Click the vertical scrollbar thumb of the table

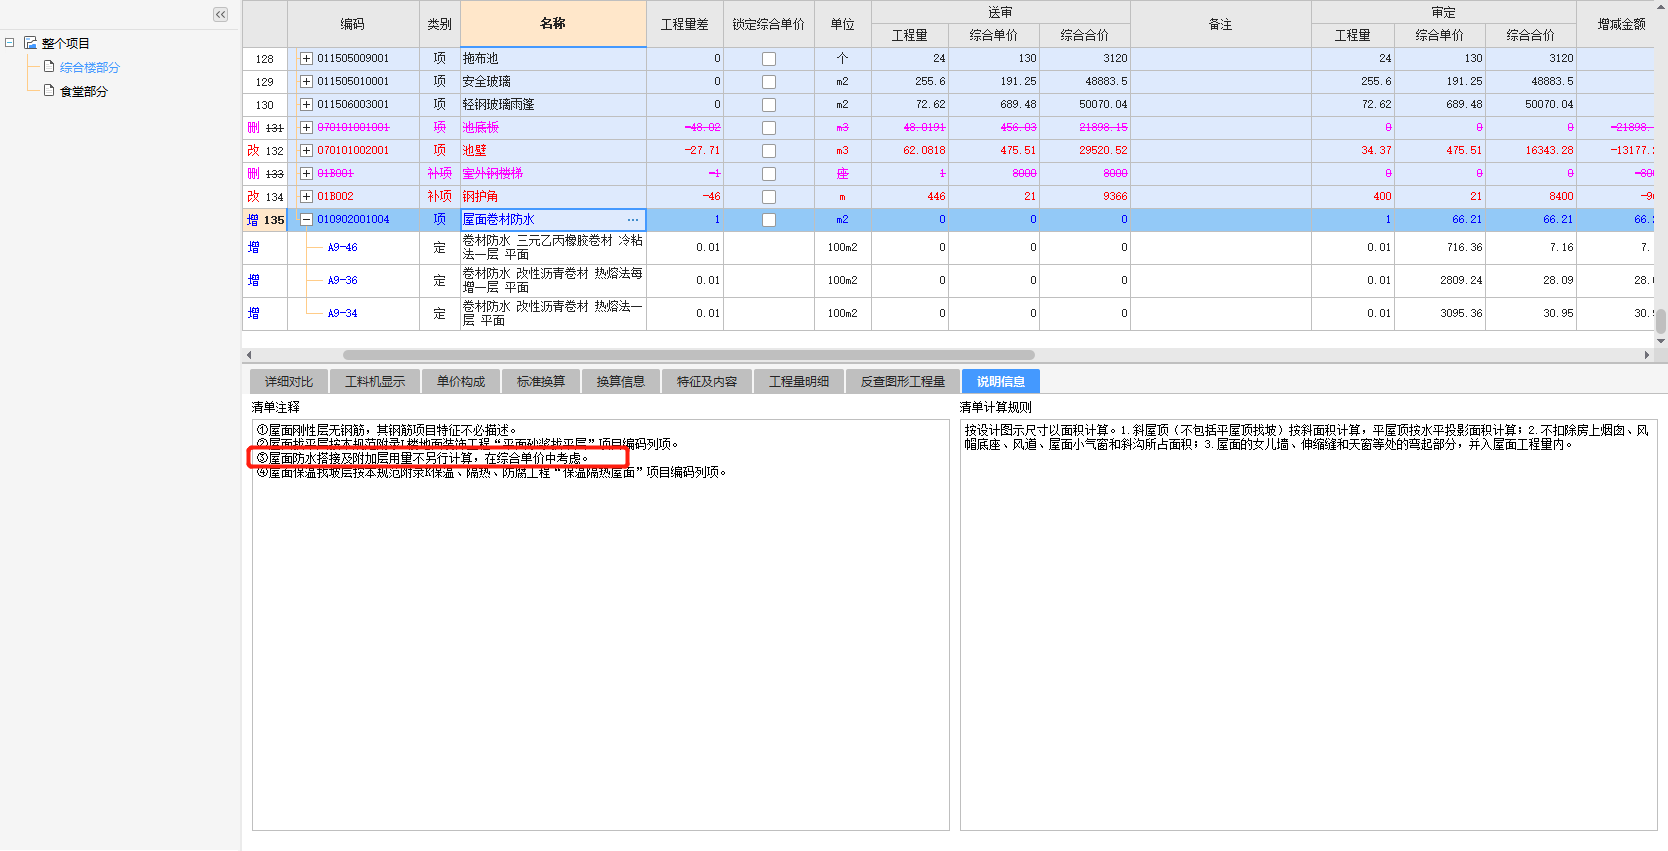pyautogui.click(x=1661, y=321)
